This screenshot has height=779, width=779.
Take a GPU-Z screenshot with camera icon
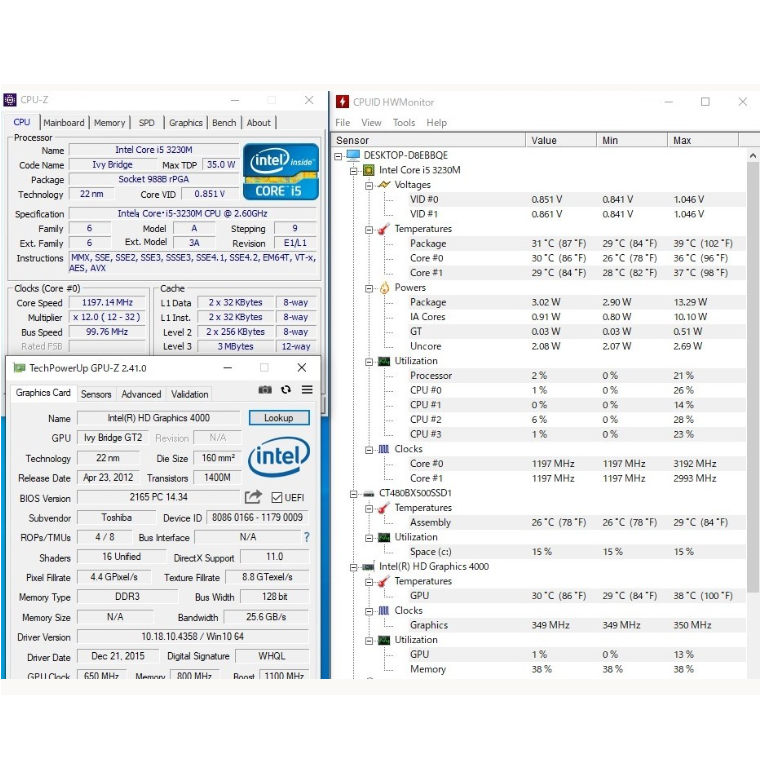click(x=265, y=390)
